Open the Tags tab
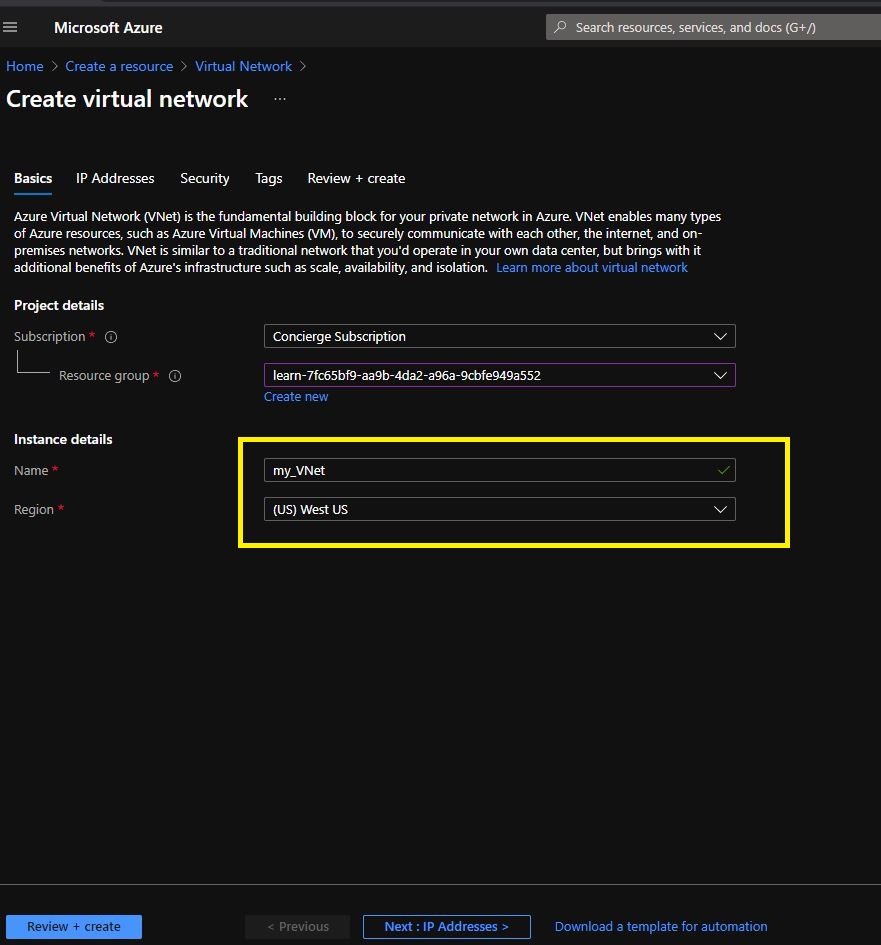 point(269,178)
